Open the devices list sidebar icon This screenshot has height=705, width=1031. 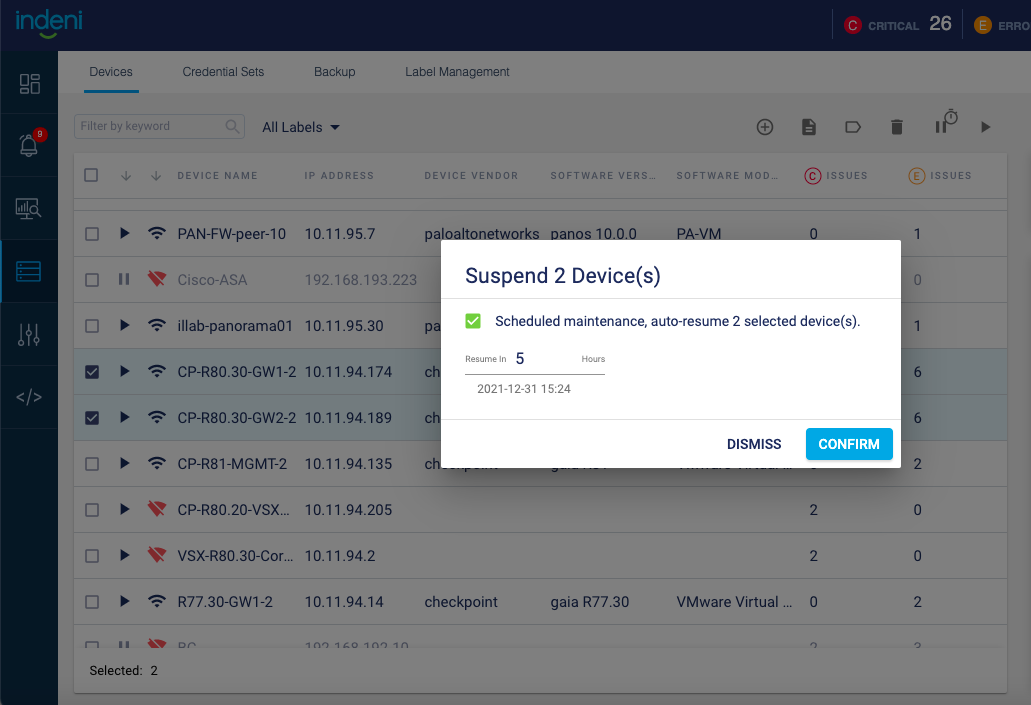coord(29,271)
